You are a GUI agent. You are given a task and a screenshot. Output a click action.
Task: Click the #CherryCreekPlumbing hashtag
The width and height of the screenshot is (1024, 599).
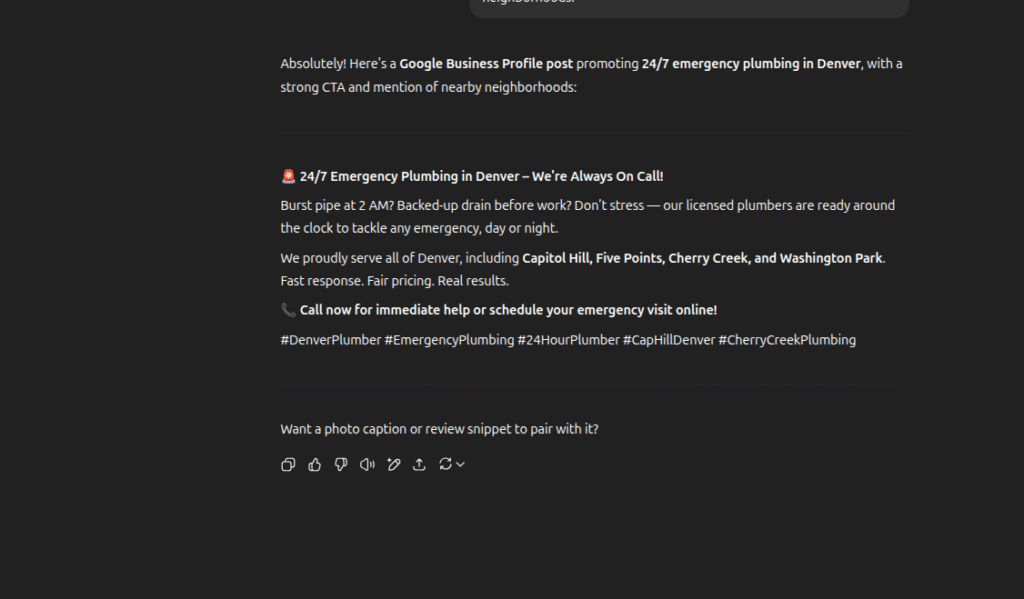click(787, 340)
